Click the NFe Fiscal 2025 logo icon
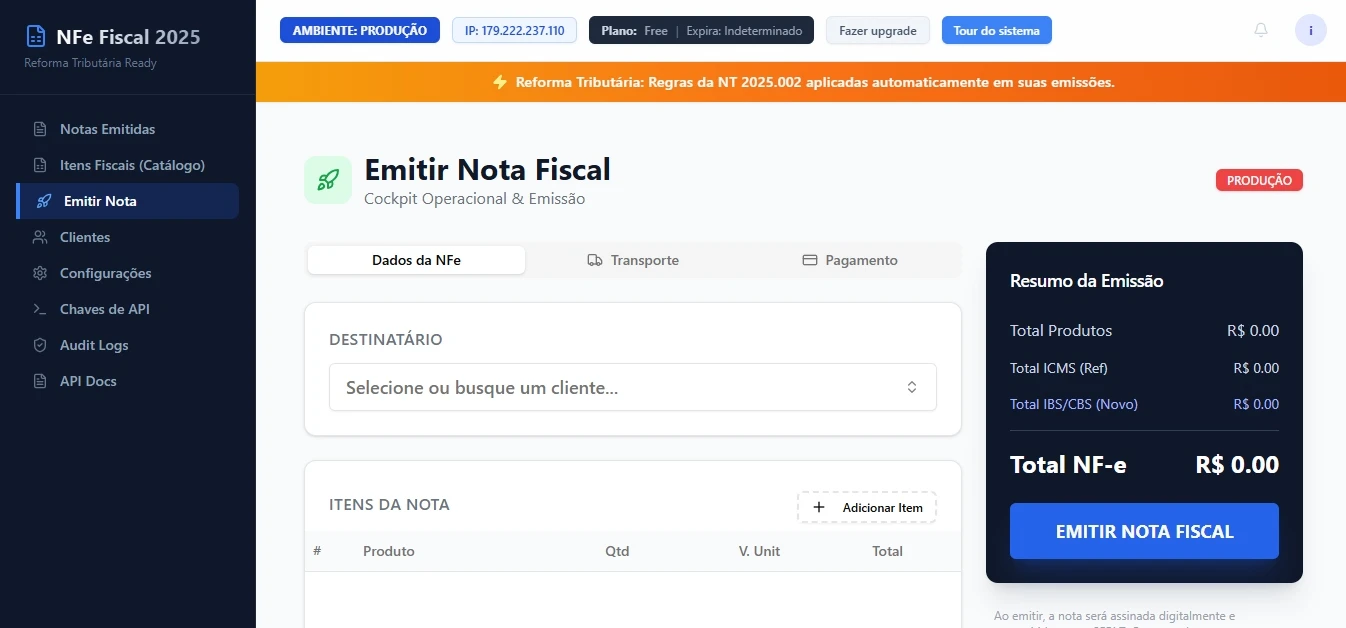This screenshot has width=1346, height=628. point(36,37)
